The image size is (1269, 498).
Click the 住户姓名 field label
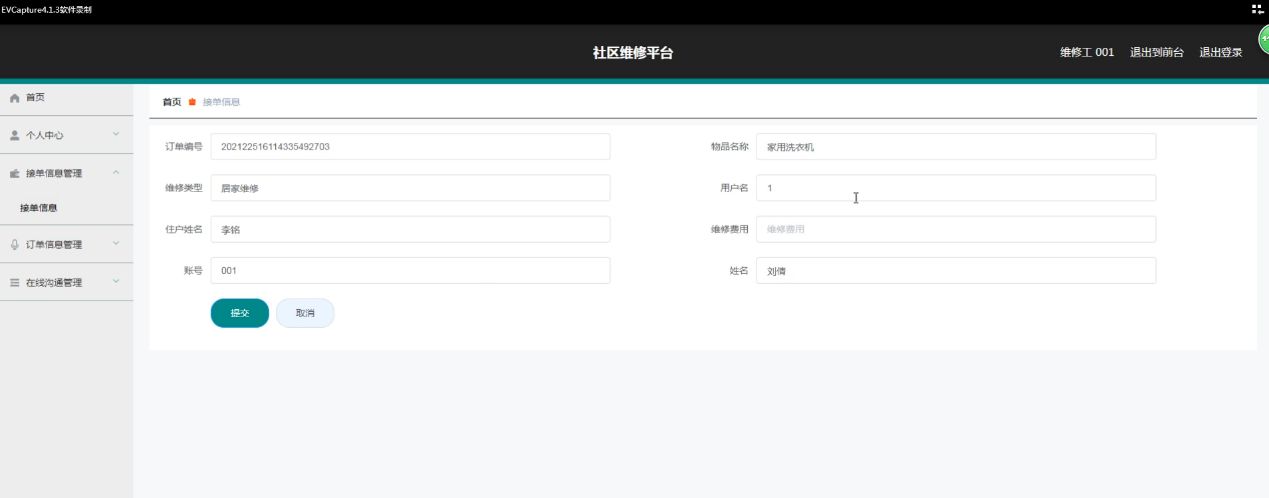(184, 229)
